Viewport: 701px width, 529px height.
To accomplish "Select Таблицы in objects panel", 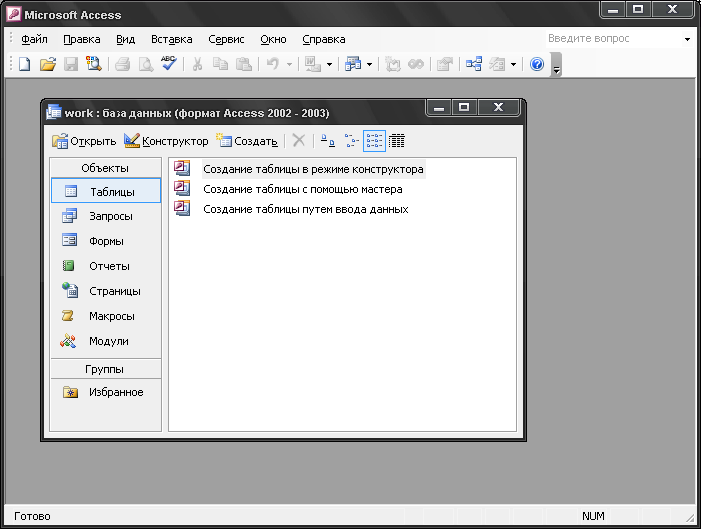I will tap(106, 191).
